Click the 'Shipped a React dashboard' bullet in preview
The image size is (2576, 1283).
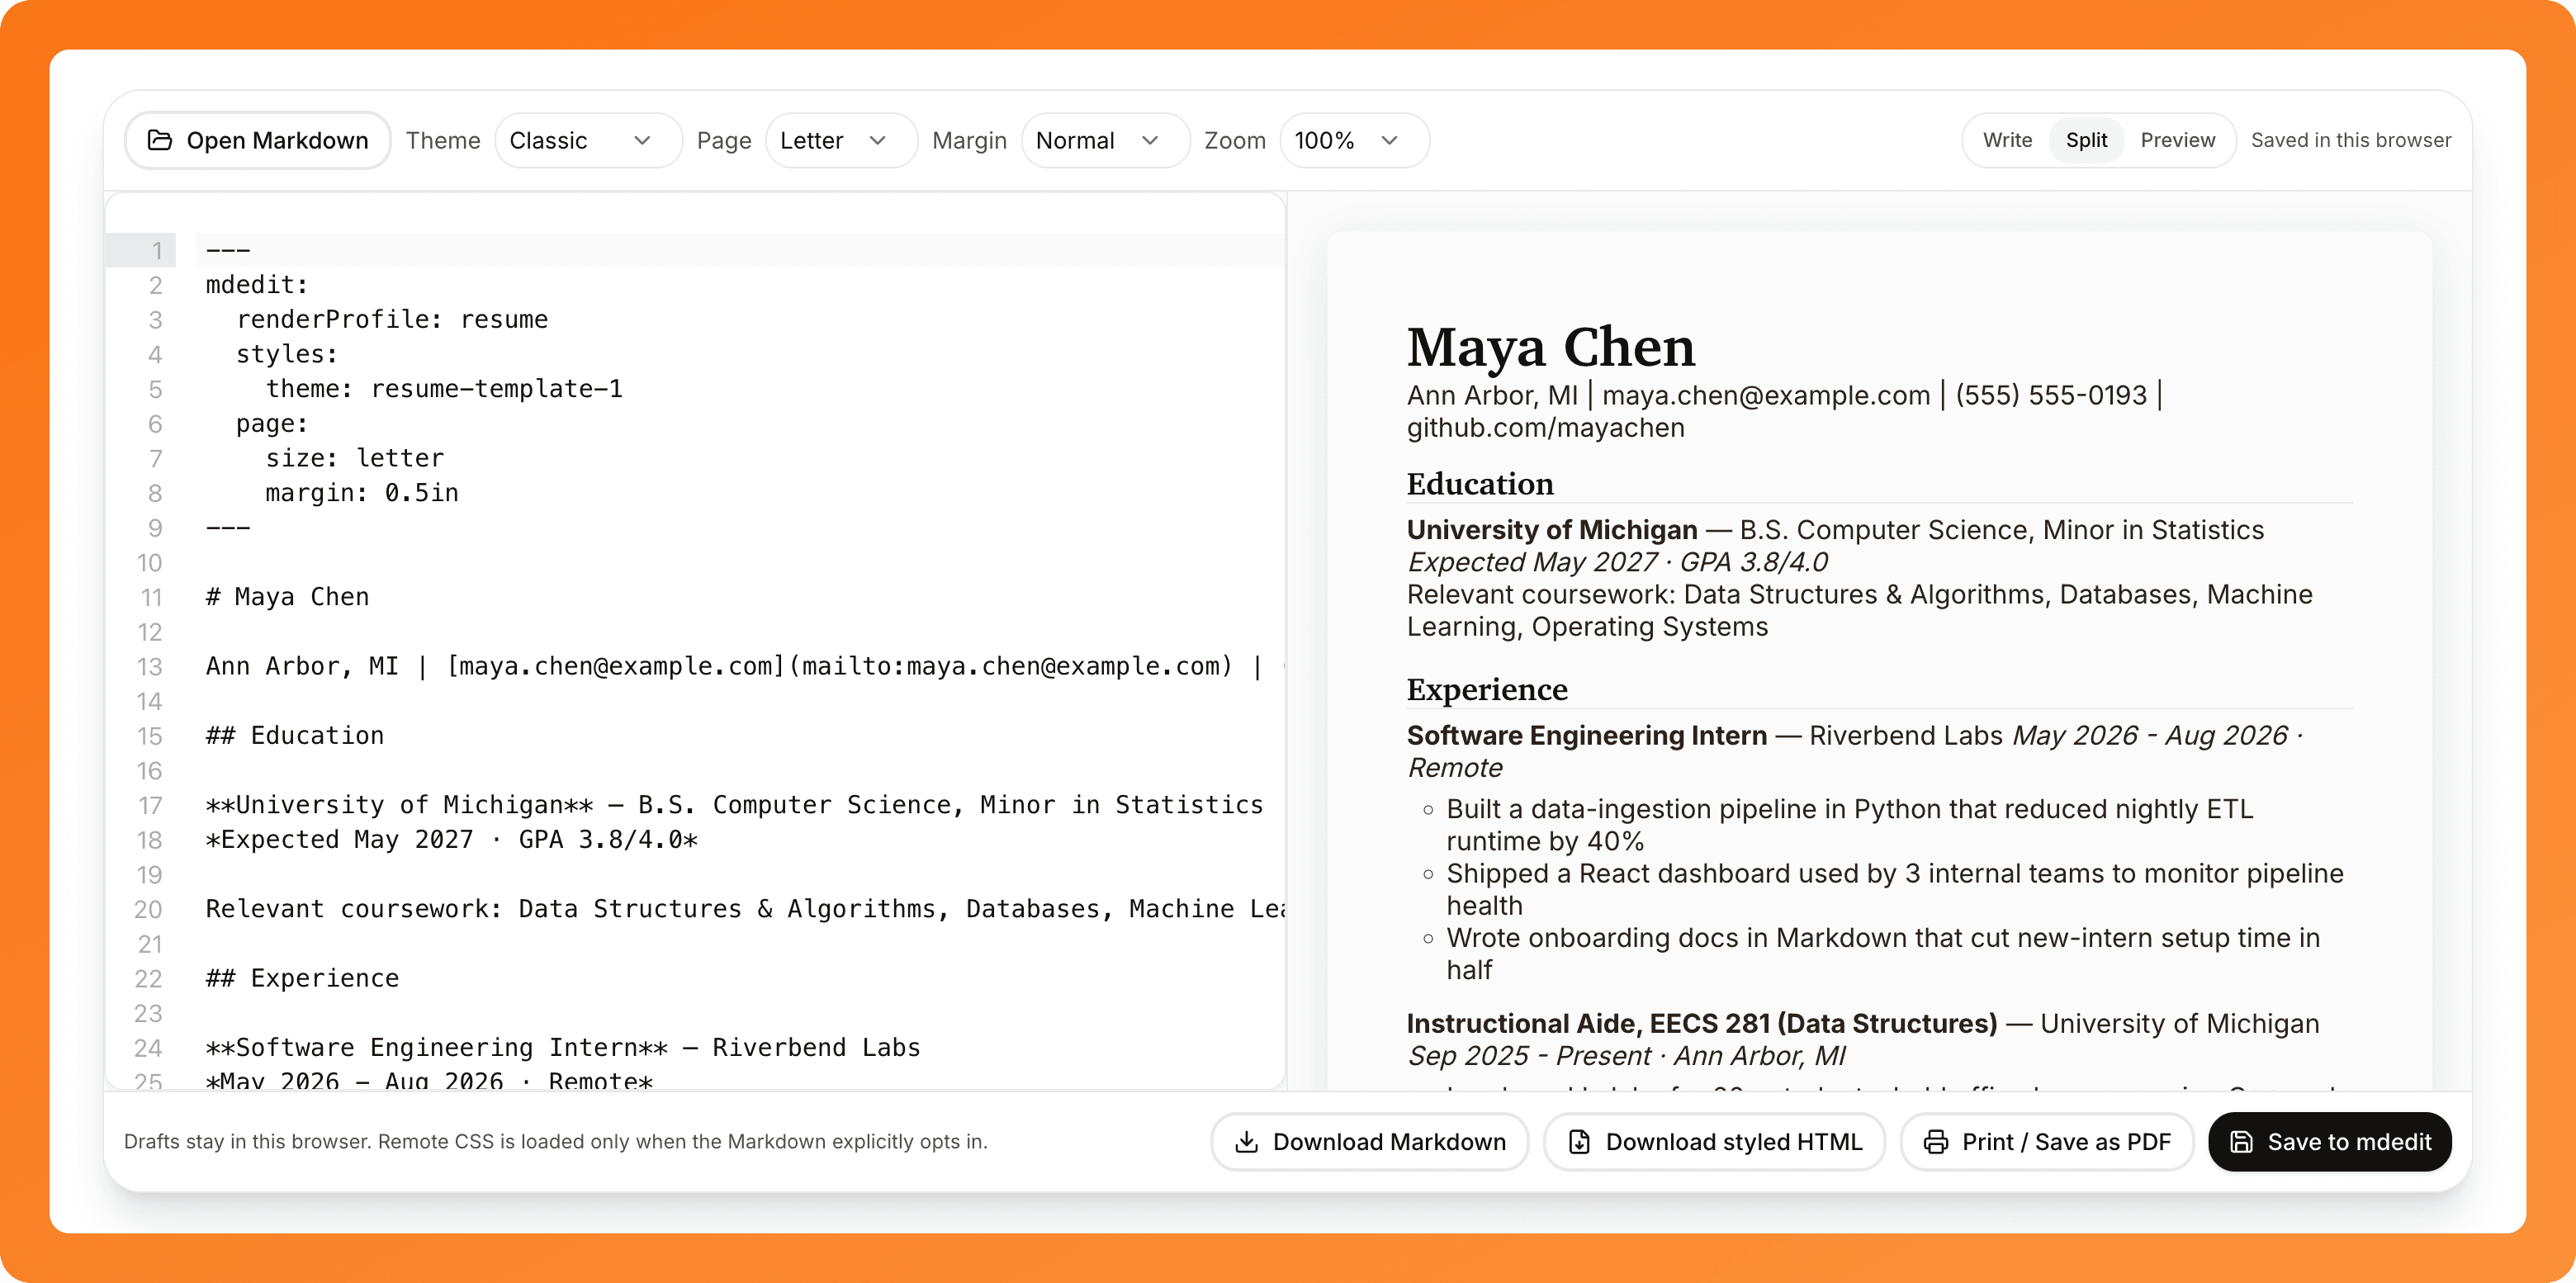coord(1894,889)
